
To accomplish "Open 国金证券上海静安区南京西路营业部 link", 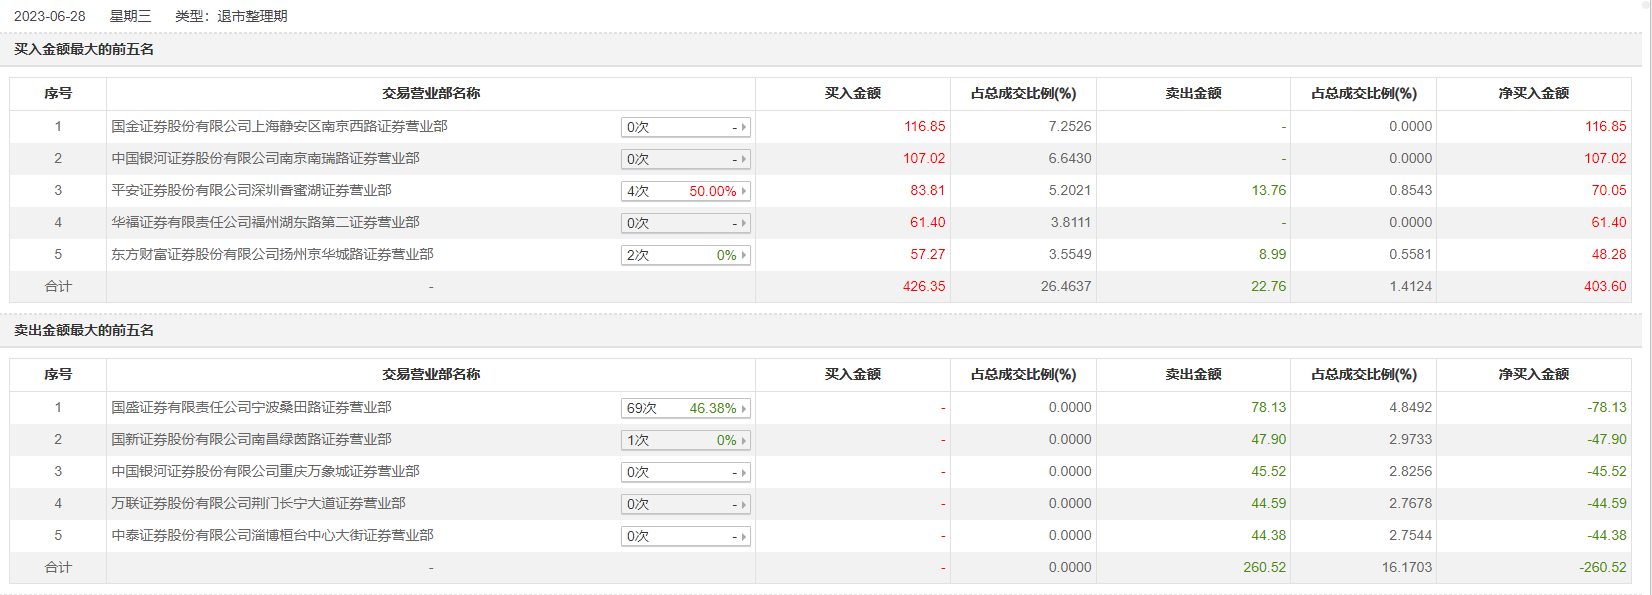I will [279, 126].
